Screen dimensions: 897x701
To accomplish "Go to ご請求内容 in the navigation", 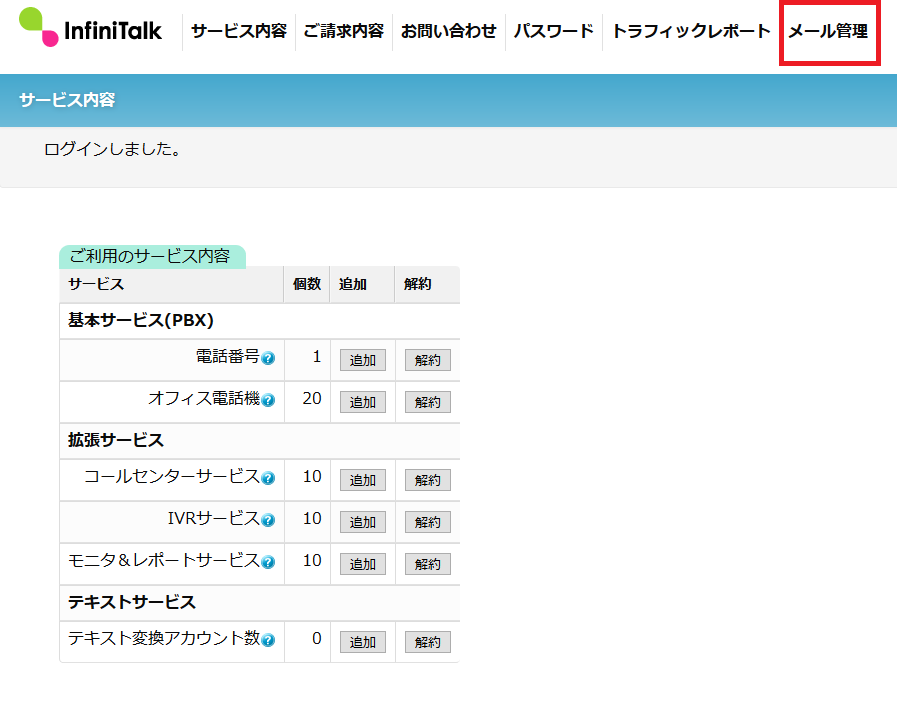I will click(344, 31).
